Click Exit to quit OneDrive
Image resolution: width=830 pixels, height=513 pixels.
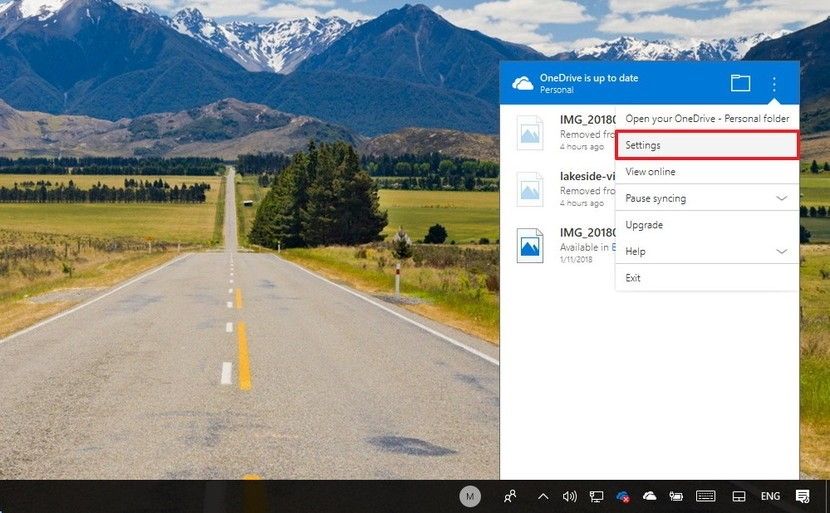(x=633, y=278)
